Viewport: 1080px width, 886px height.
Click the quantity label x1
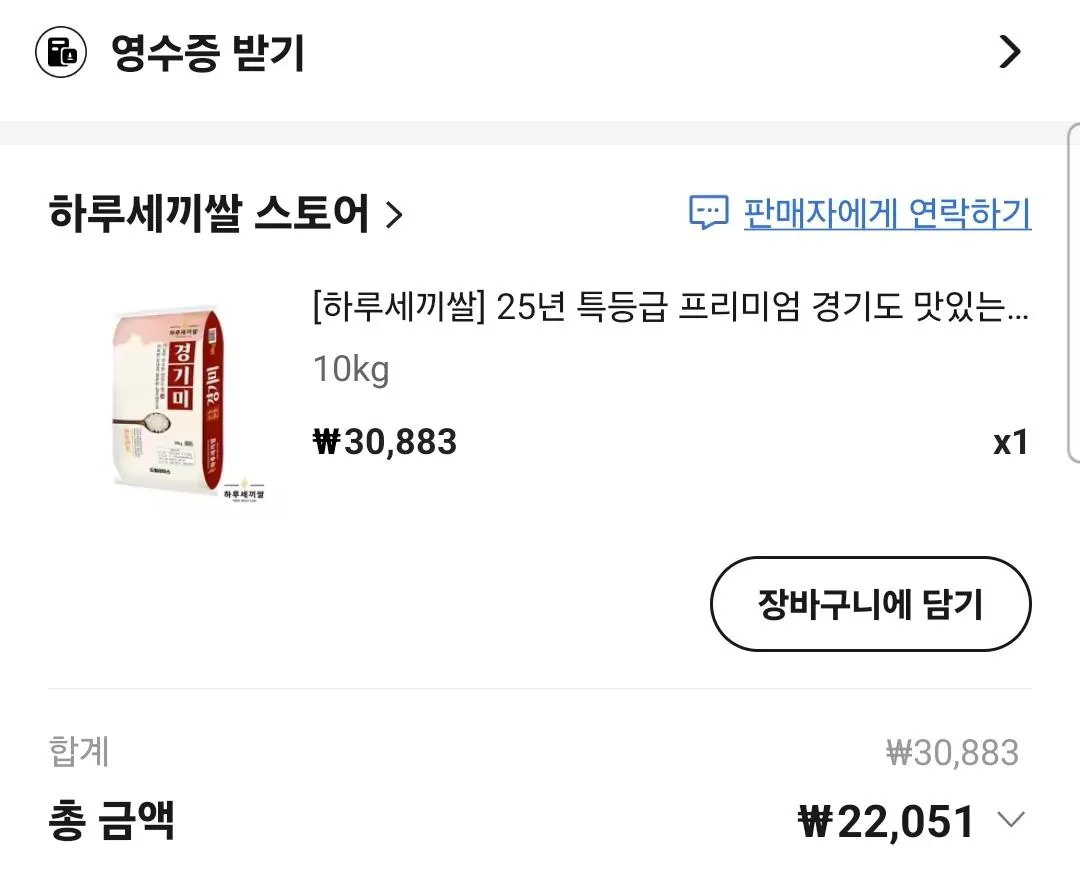click(x=1010, y=442)
